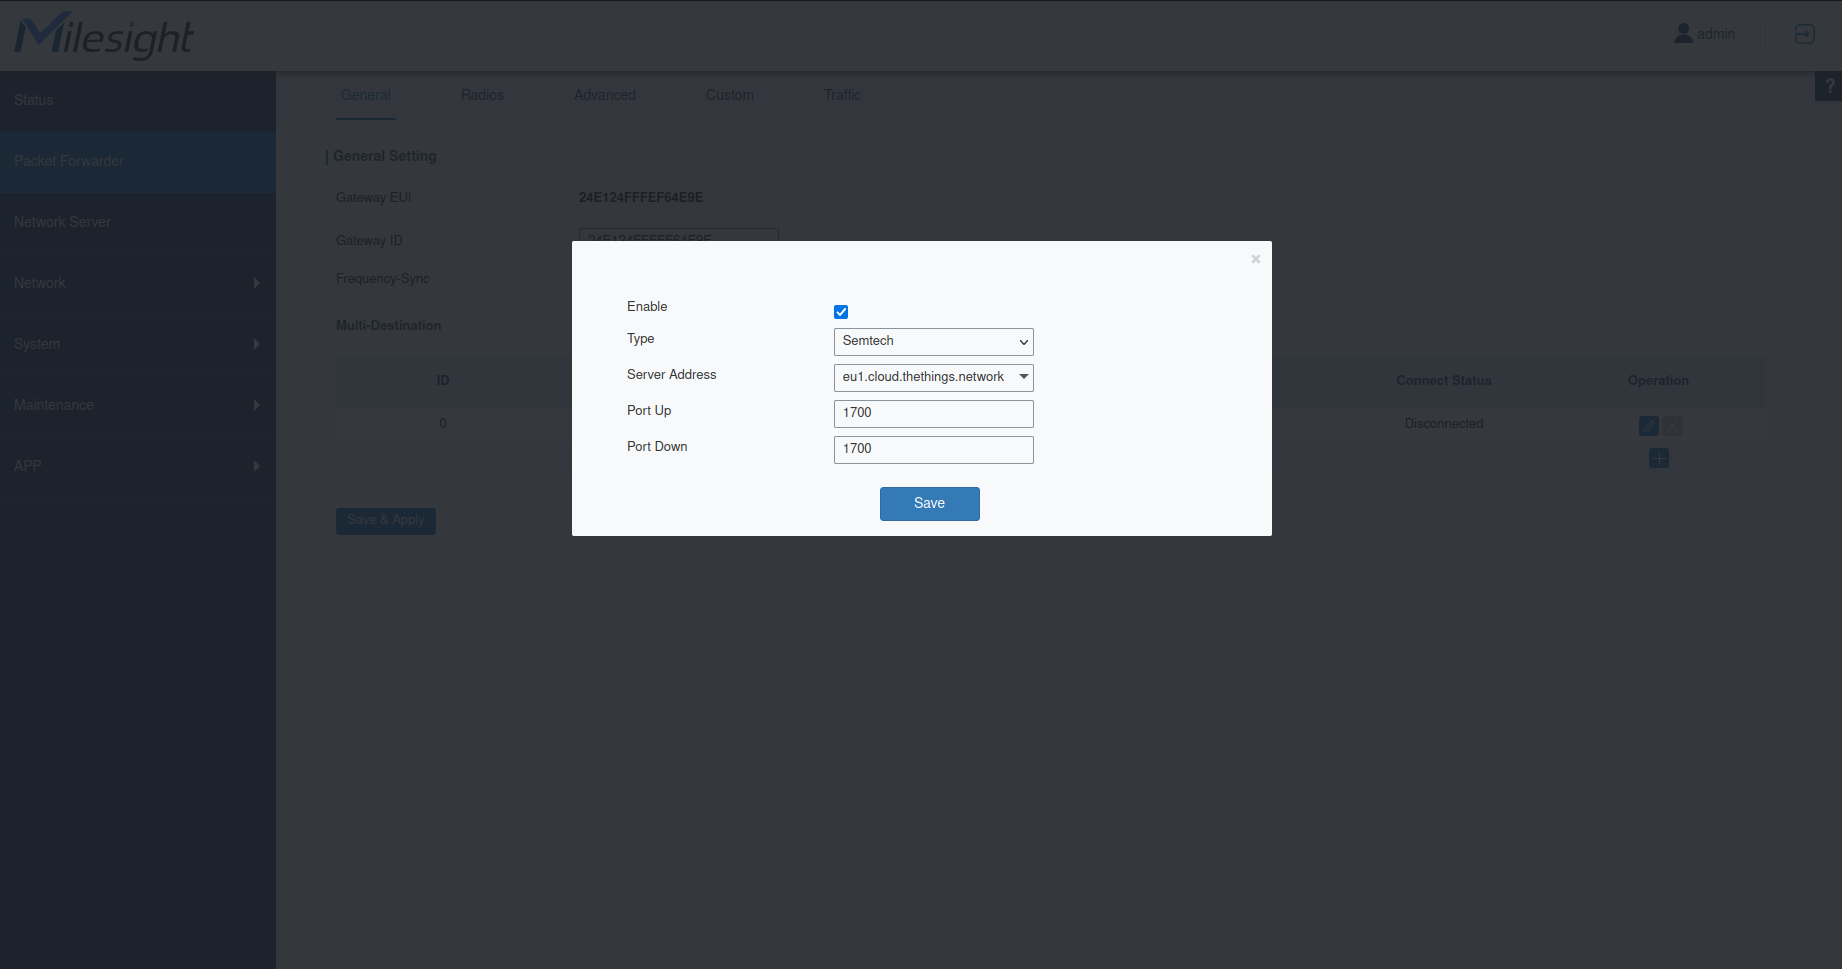Switch to the Advanced tab
This screenshot has height=969, width=1842.
[604, 95]
